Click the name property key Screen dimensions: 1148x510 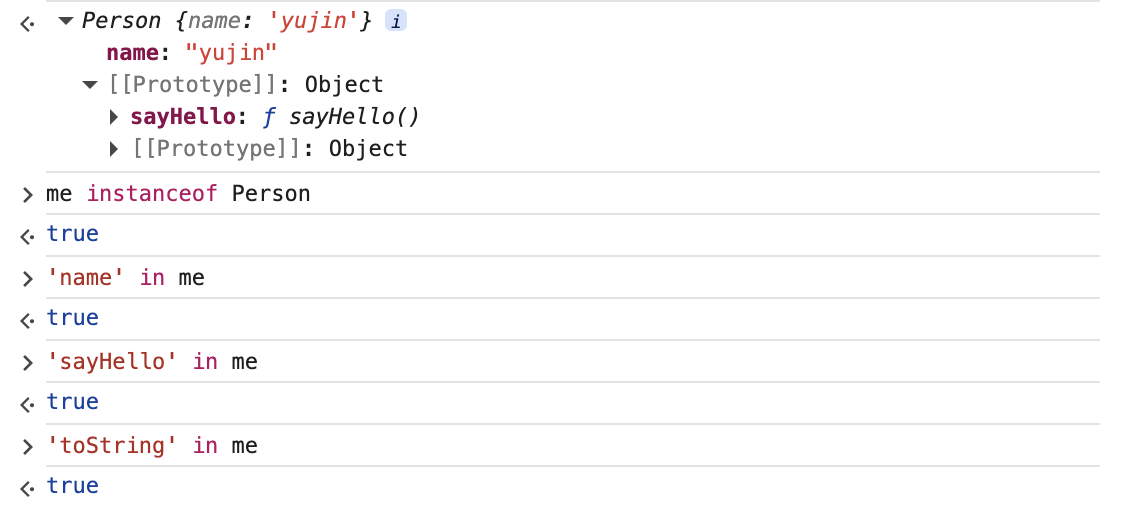[132, 53]
